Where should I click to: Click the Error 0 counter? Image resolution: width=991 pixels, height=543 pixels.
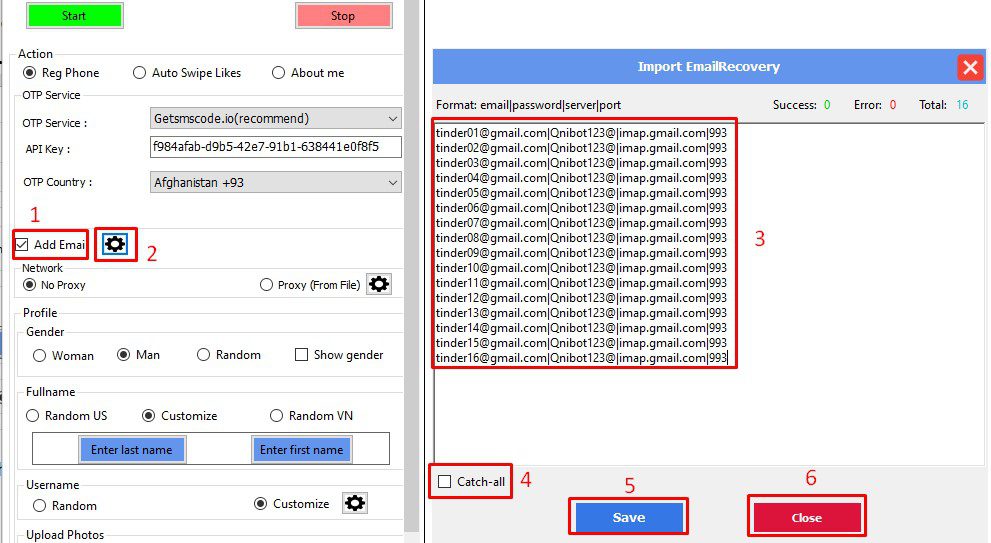click(x=875, y=105)
